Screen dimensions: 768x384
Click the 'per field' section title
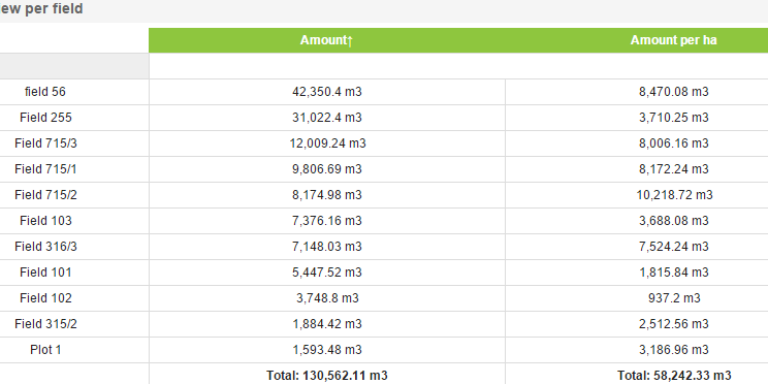[x=54, y=9]
